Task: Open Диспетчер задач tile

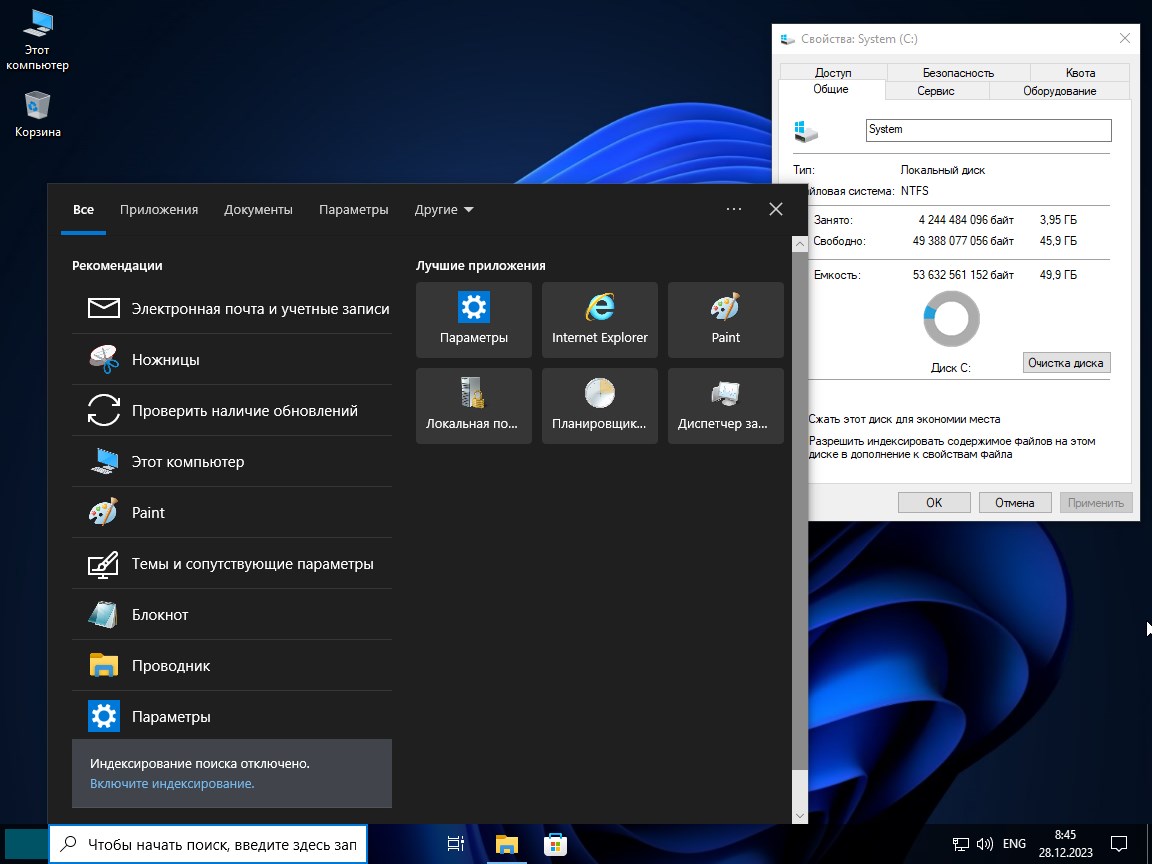Action: point(725,405)
